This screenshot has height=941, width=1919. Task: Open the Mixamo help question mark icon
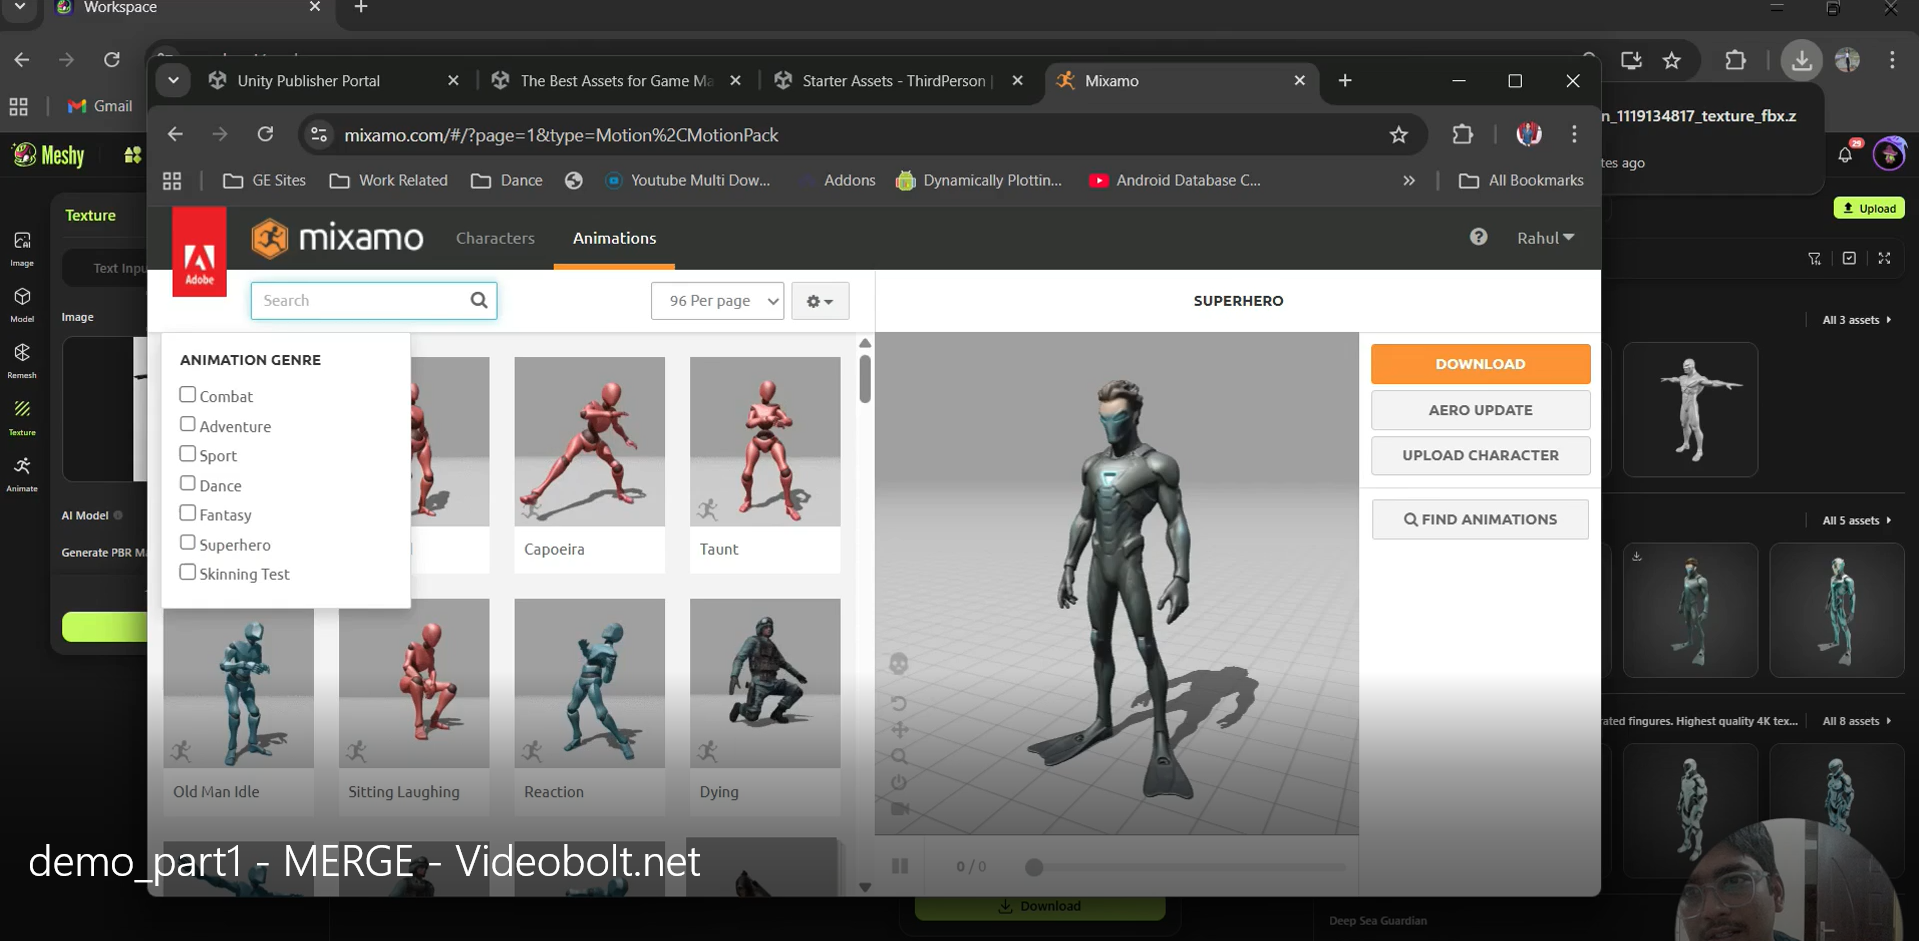(1478, 237)
